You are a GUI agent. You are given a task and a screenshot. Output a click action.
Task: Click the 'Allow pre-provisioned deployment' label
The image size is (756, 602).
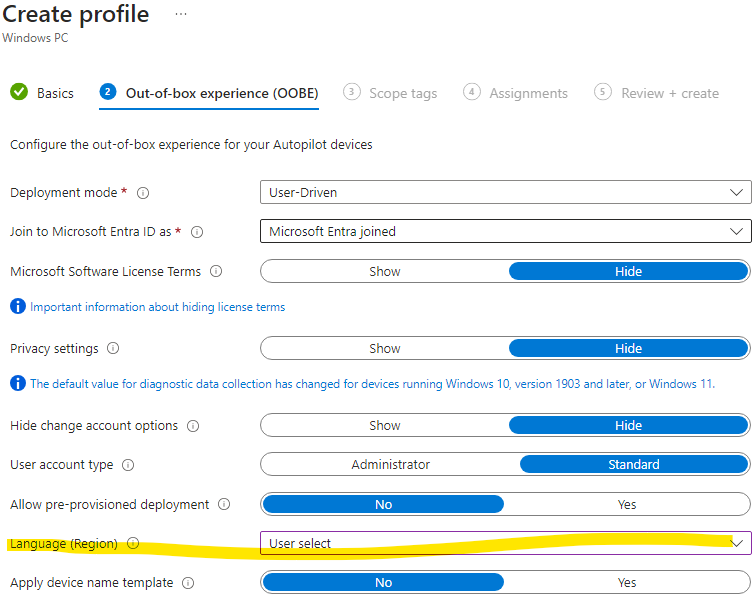coord(109,505)
